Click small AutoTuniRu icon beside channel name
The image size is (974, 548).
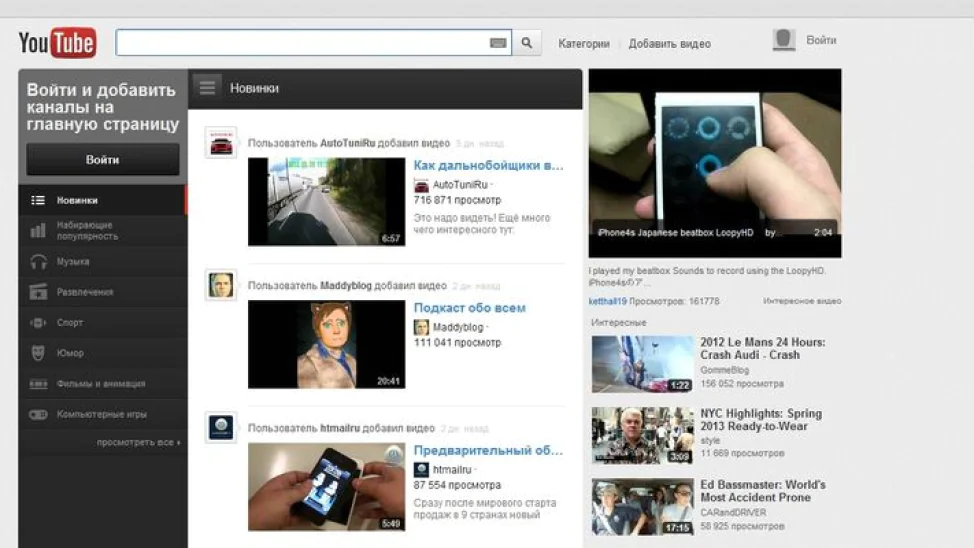click(x=421, y=185)
